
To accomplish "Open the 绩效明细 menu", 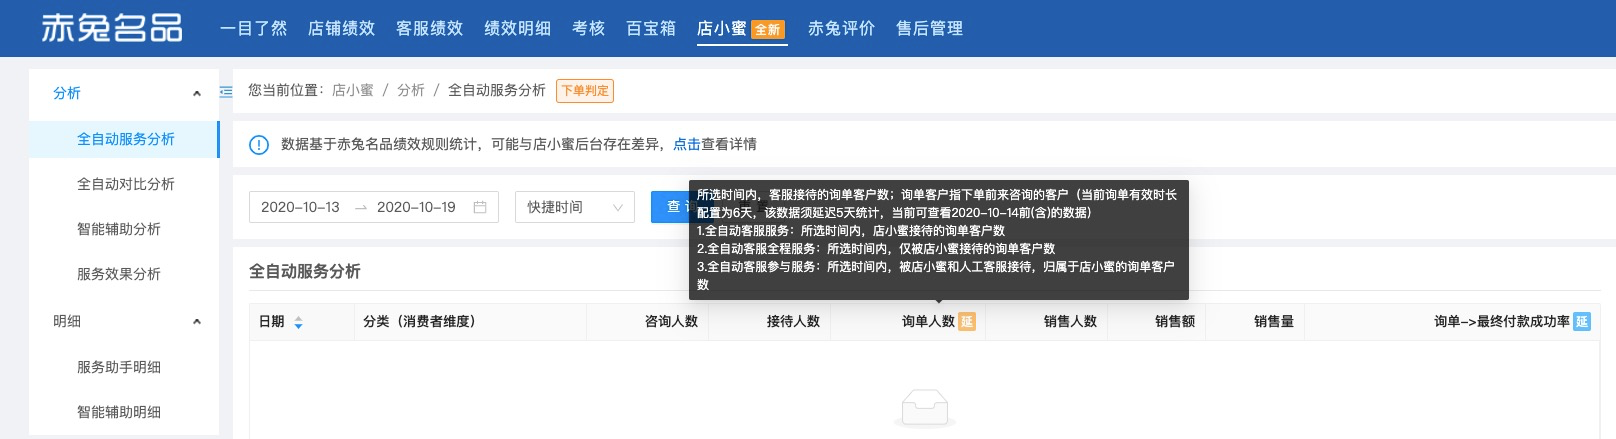I will pyautogui.click(x=517, y=28).
